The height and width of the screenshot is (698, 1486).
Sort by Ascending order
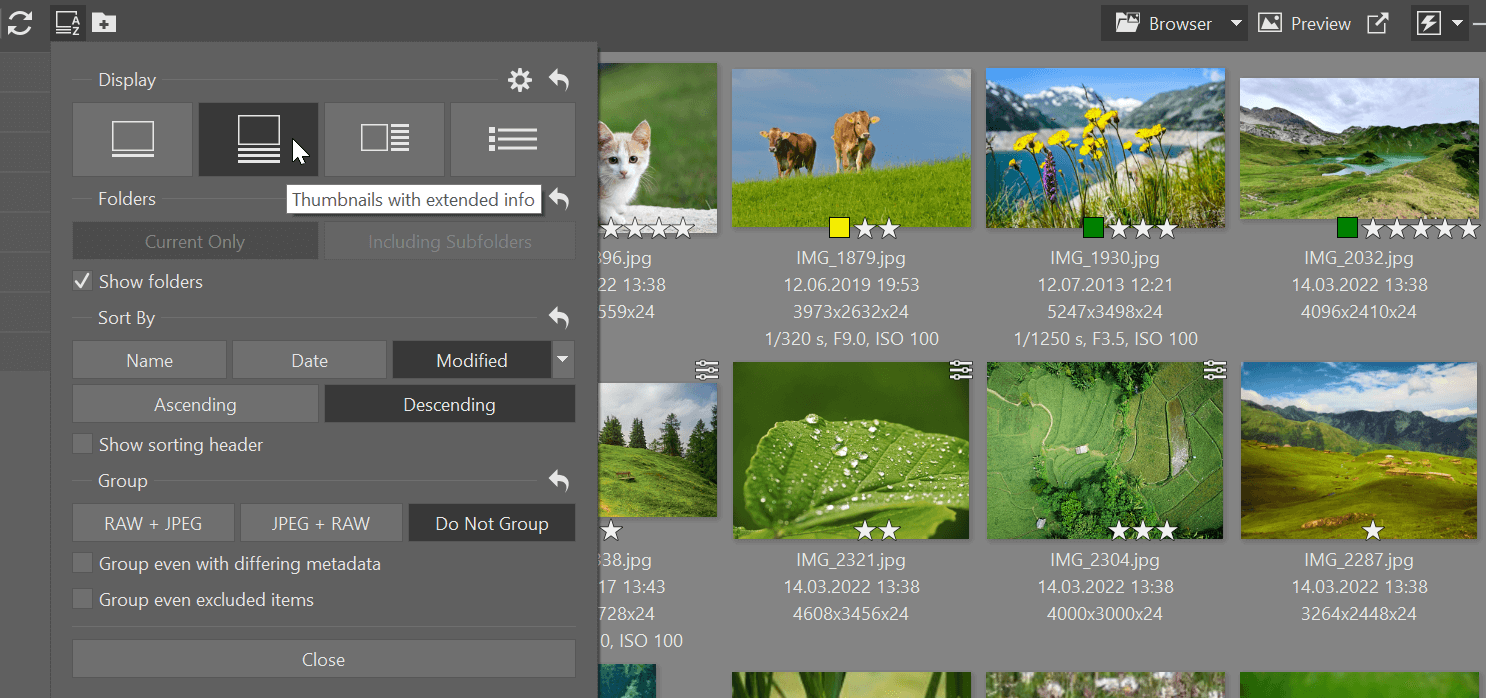point(195,405)
